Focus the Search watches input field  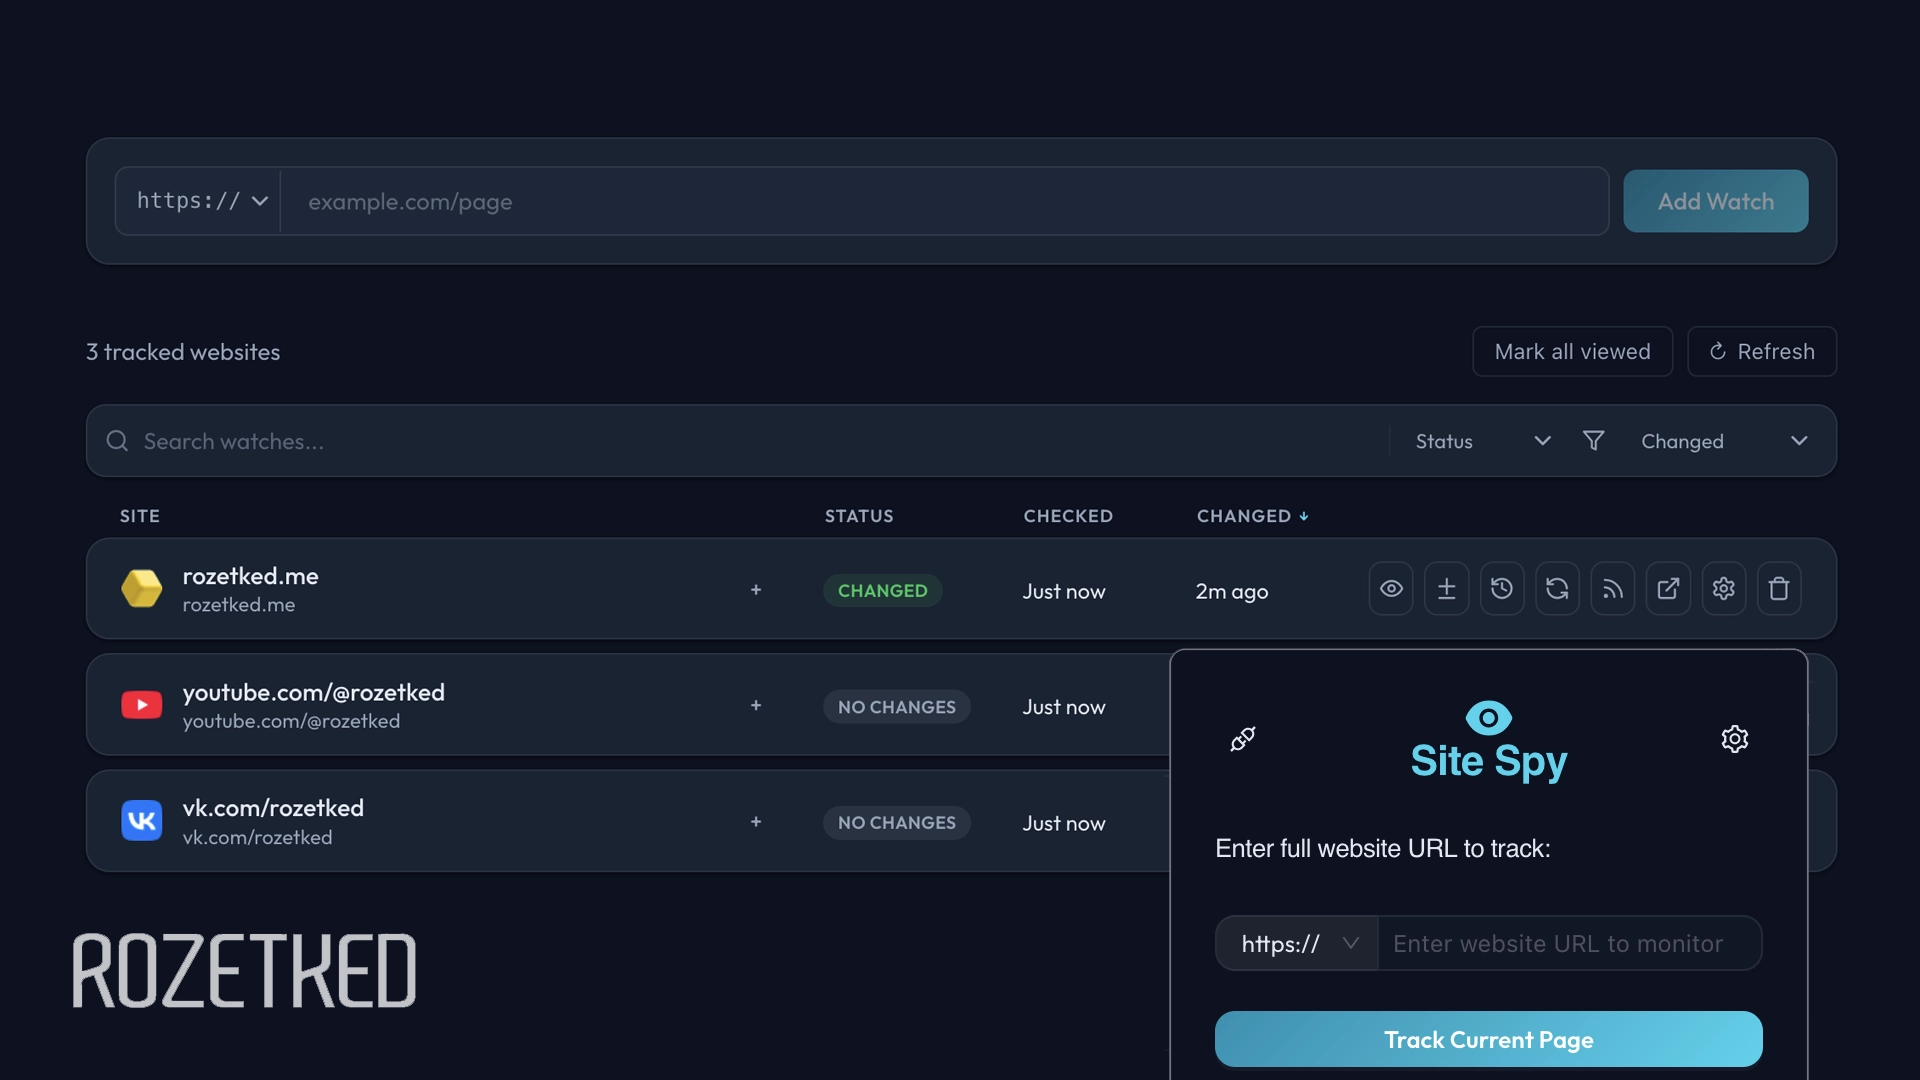tap(400, 441)
